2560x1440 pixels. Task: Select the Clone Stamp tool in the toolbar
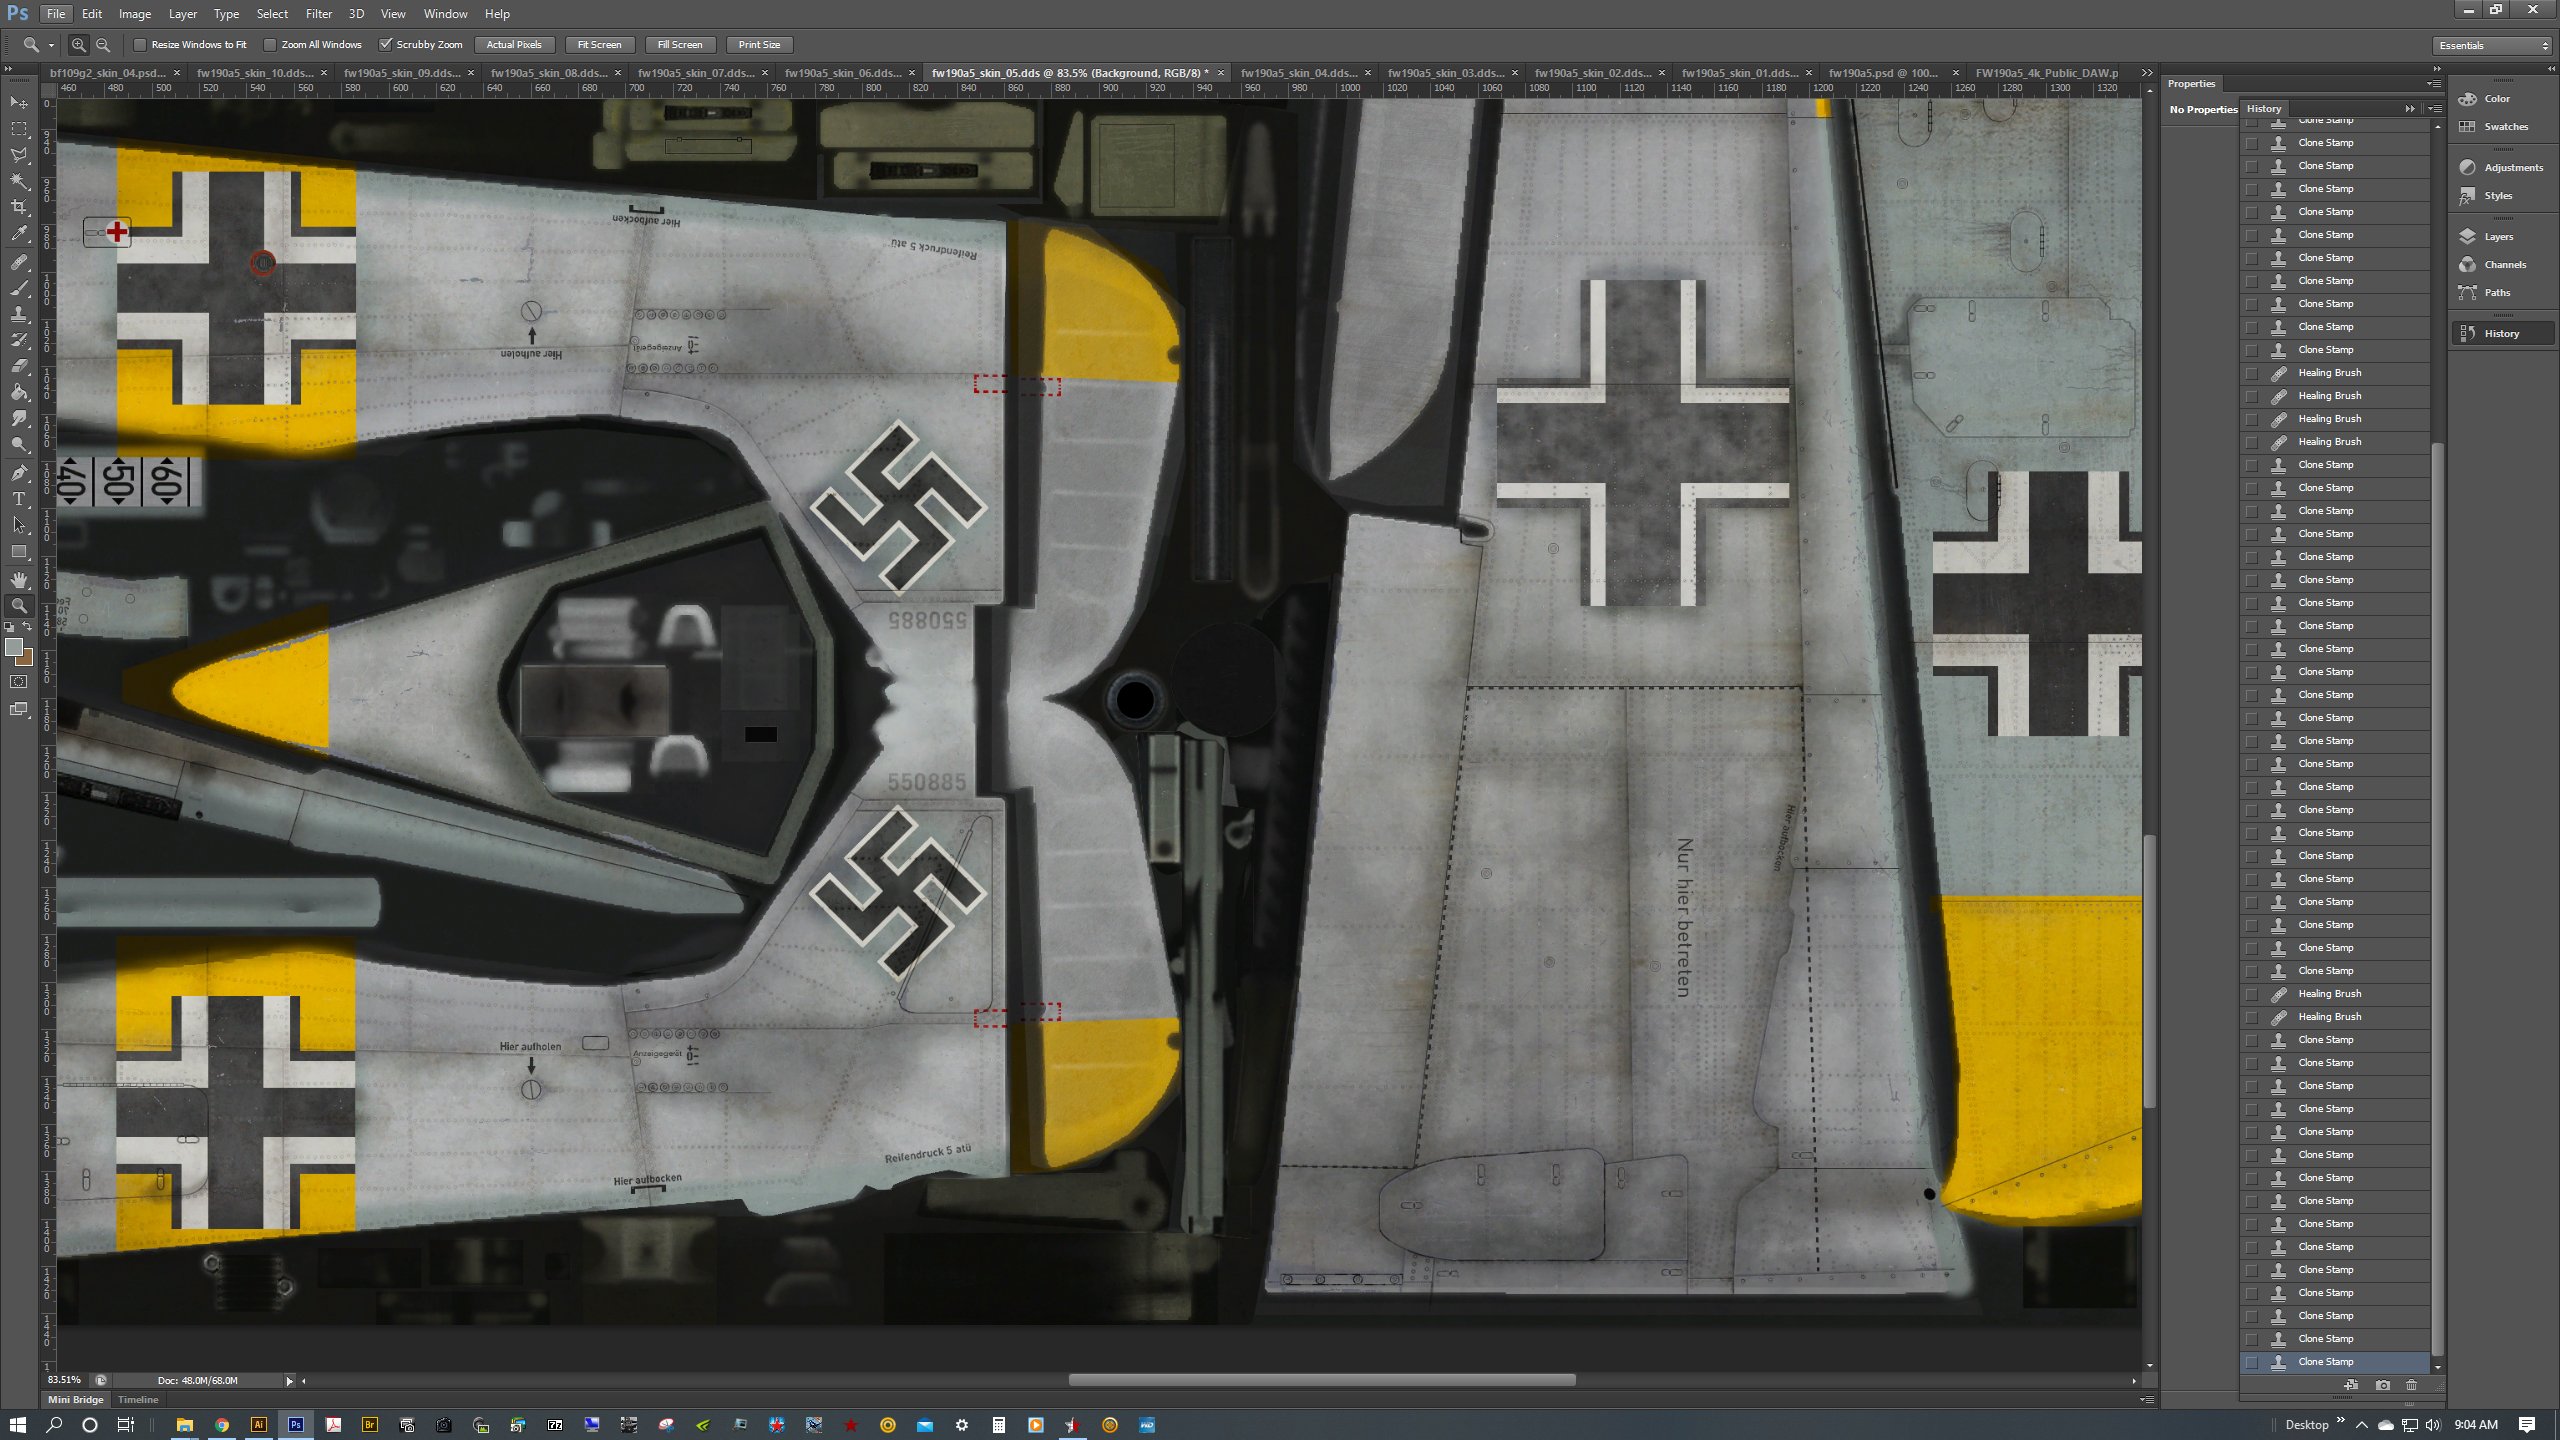coord(19,314)
